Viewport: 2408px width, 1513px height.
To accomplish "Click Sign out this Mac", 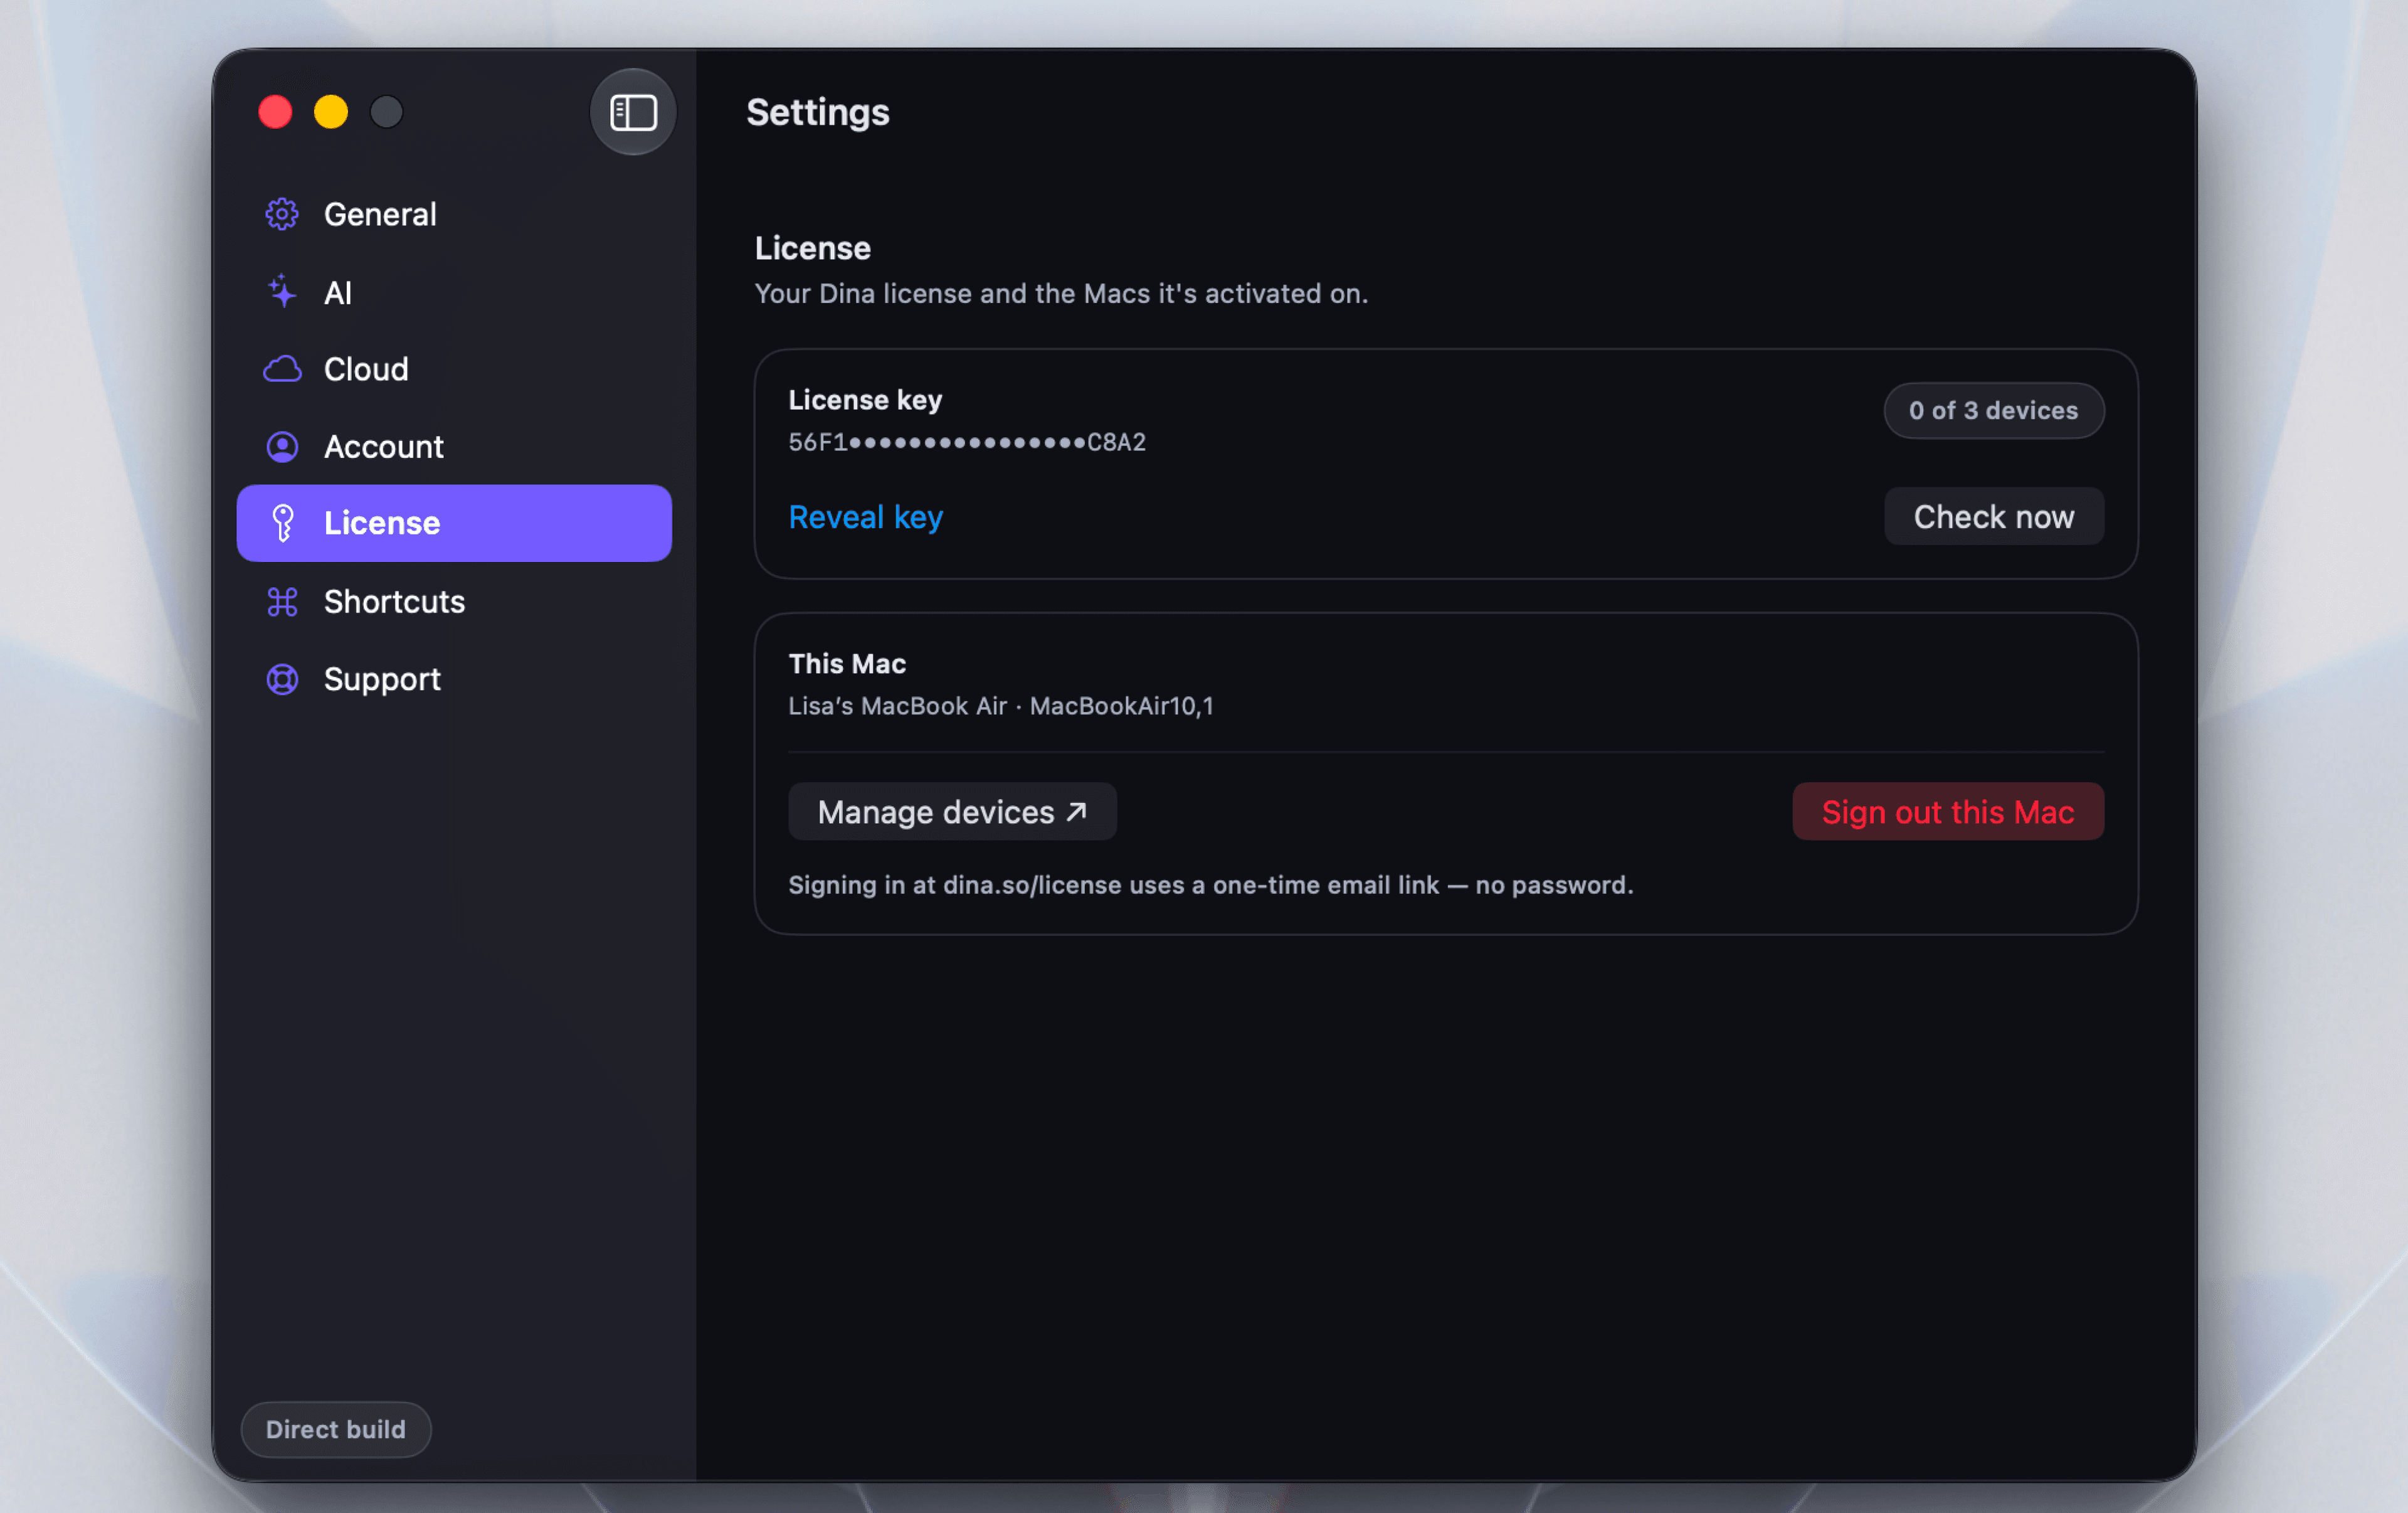I will point(1947,811).
